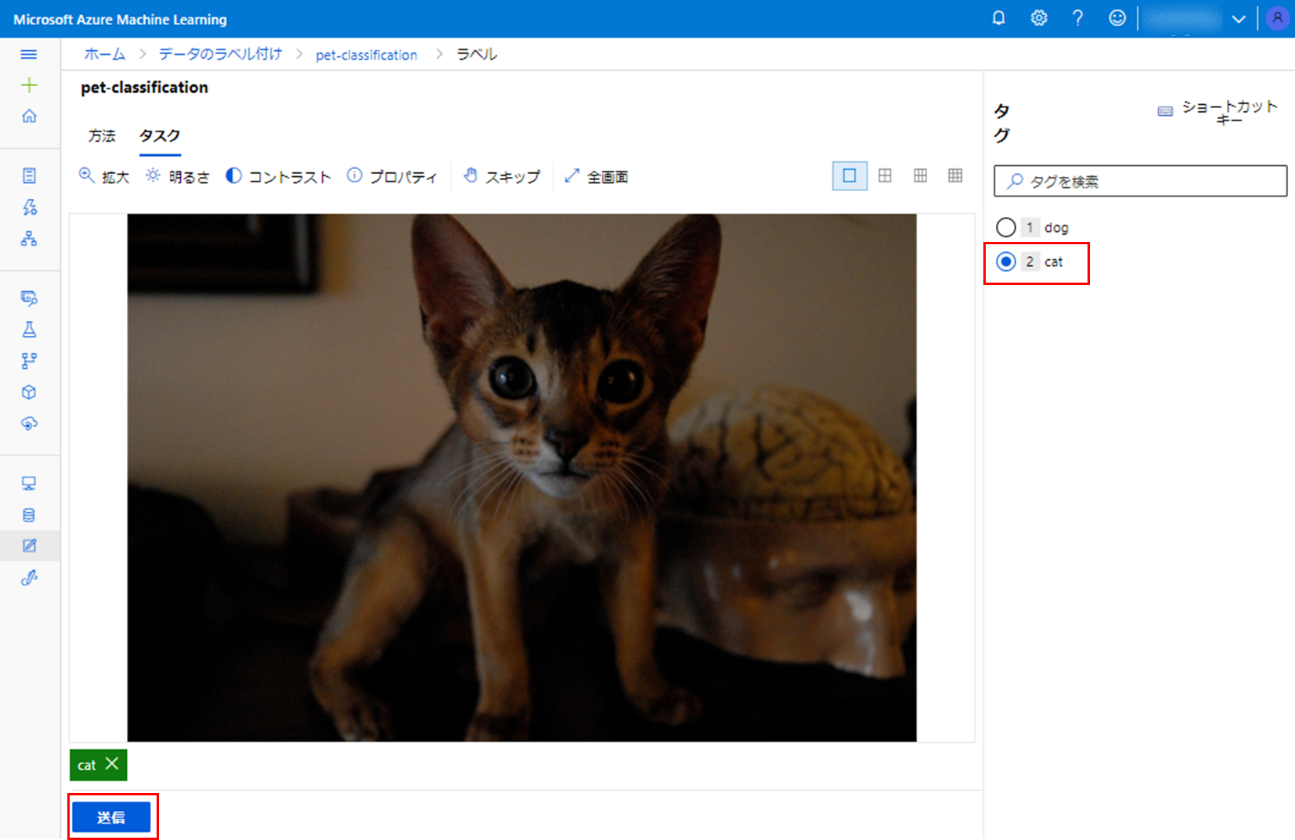Open Models cube icon in sidebar
The image size is (1295, 840).
point(29,392)
